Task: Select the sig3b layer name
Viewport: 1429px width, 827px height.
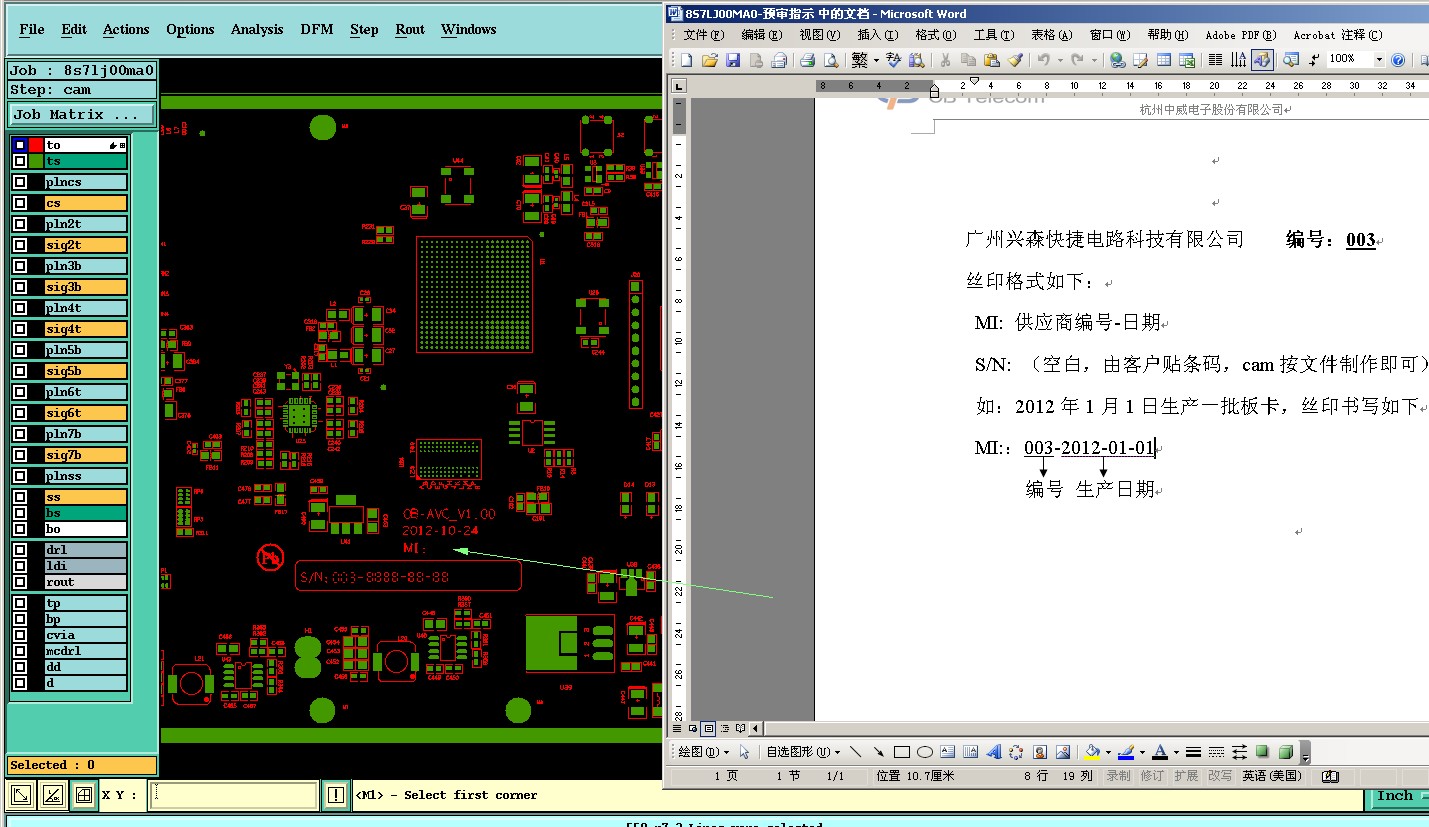Action: point(85,287)
